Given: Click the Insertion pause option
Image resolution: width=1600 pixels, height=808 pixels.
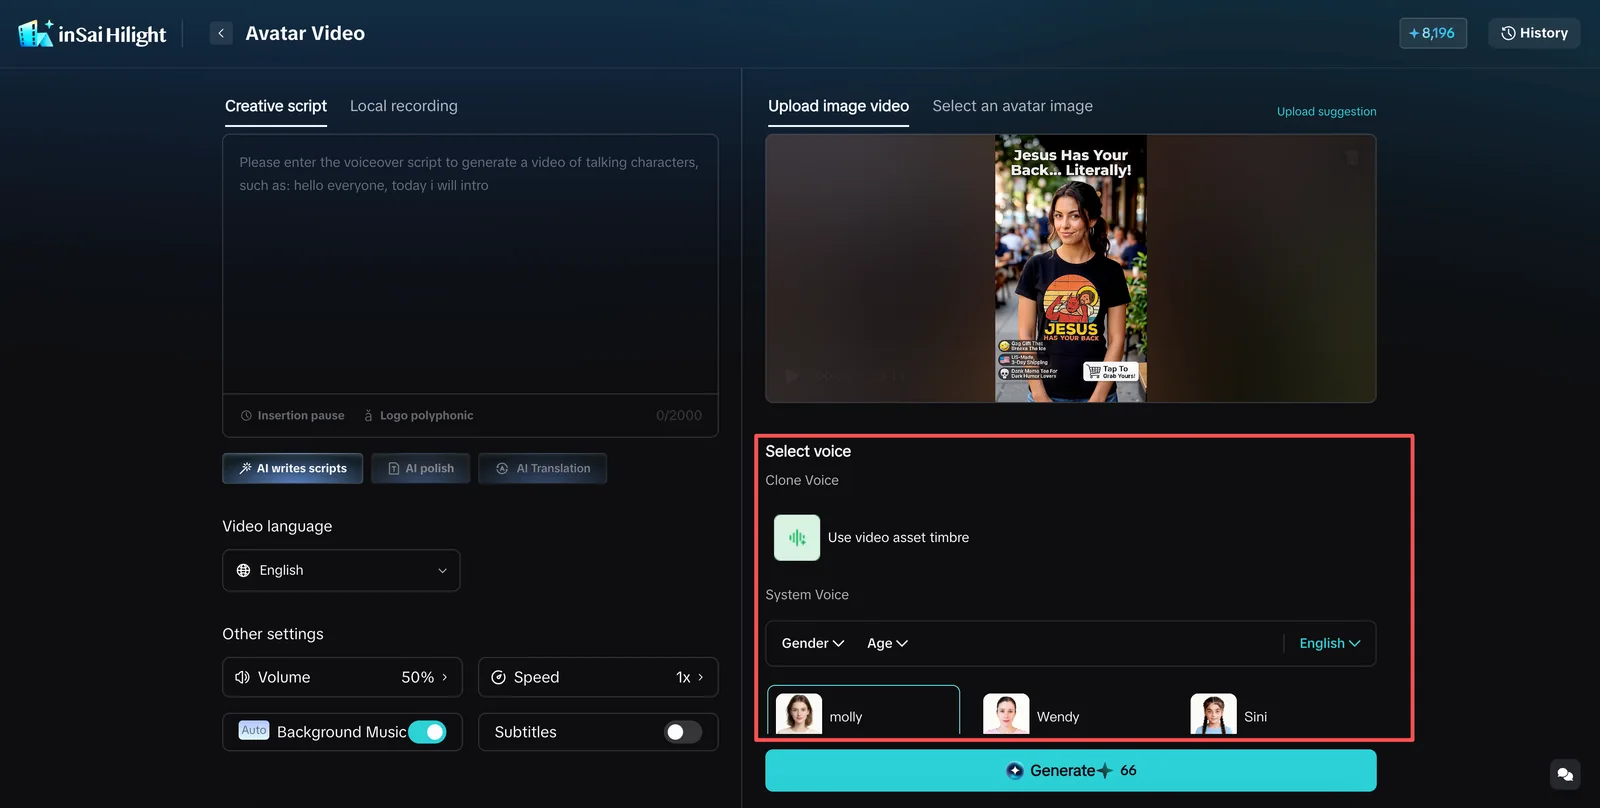Looking at the screenshot, I should point(292,415).
